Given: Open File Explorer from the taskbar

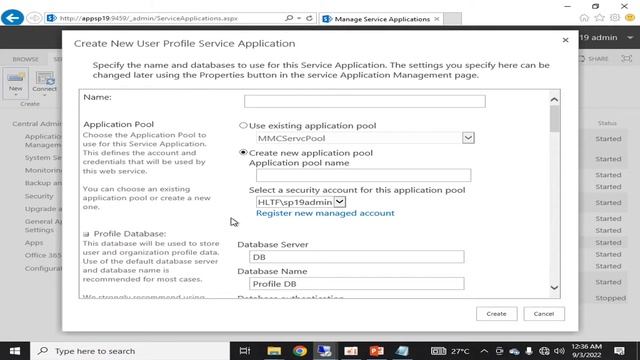Looking at the screenshot, I should [x=274, y=351].
